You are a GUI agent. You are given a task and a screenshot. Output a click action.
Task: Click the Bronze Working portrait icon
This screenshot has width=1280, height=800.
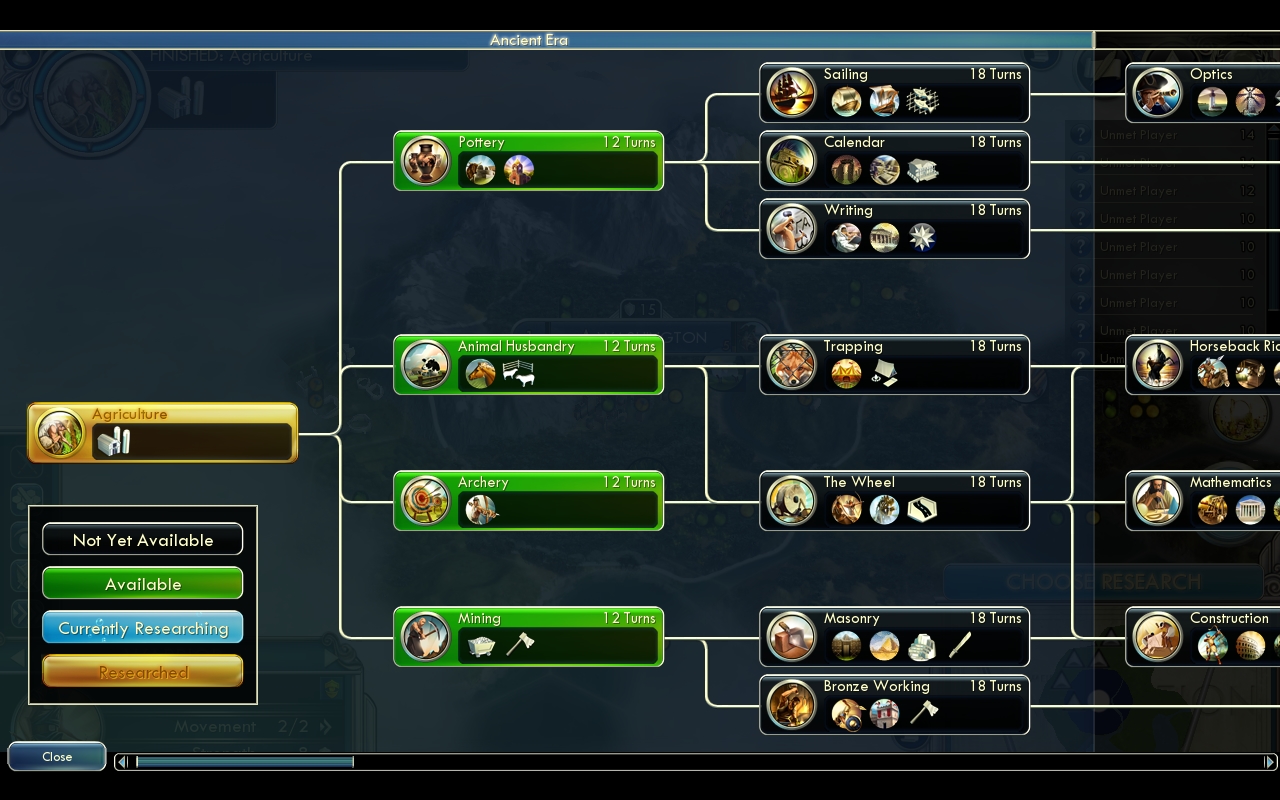coord(791,705)
